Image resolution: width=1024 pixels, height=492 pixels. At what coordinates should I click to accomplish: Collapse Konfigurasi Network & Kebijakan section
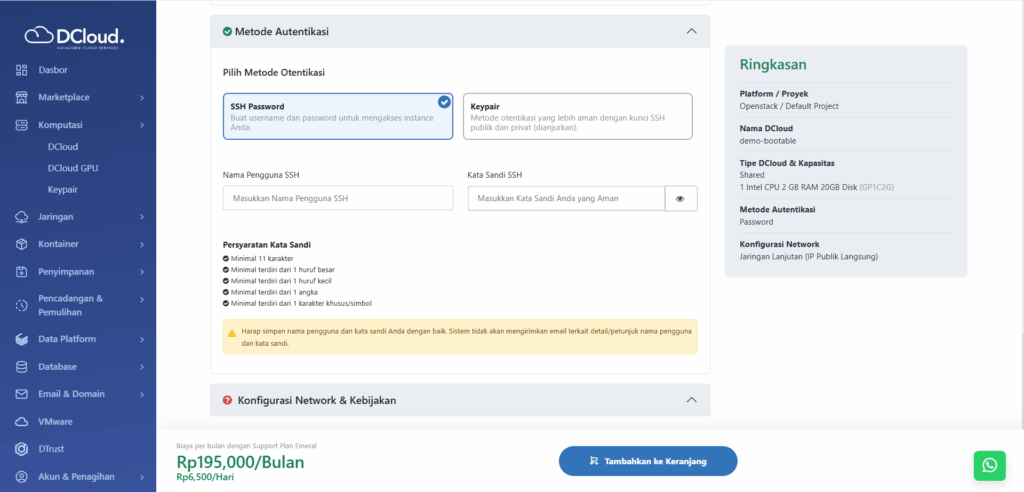(x=691, y=400)
